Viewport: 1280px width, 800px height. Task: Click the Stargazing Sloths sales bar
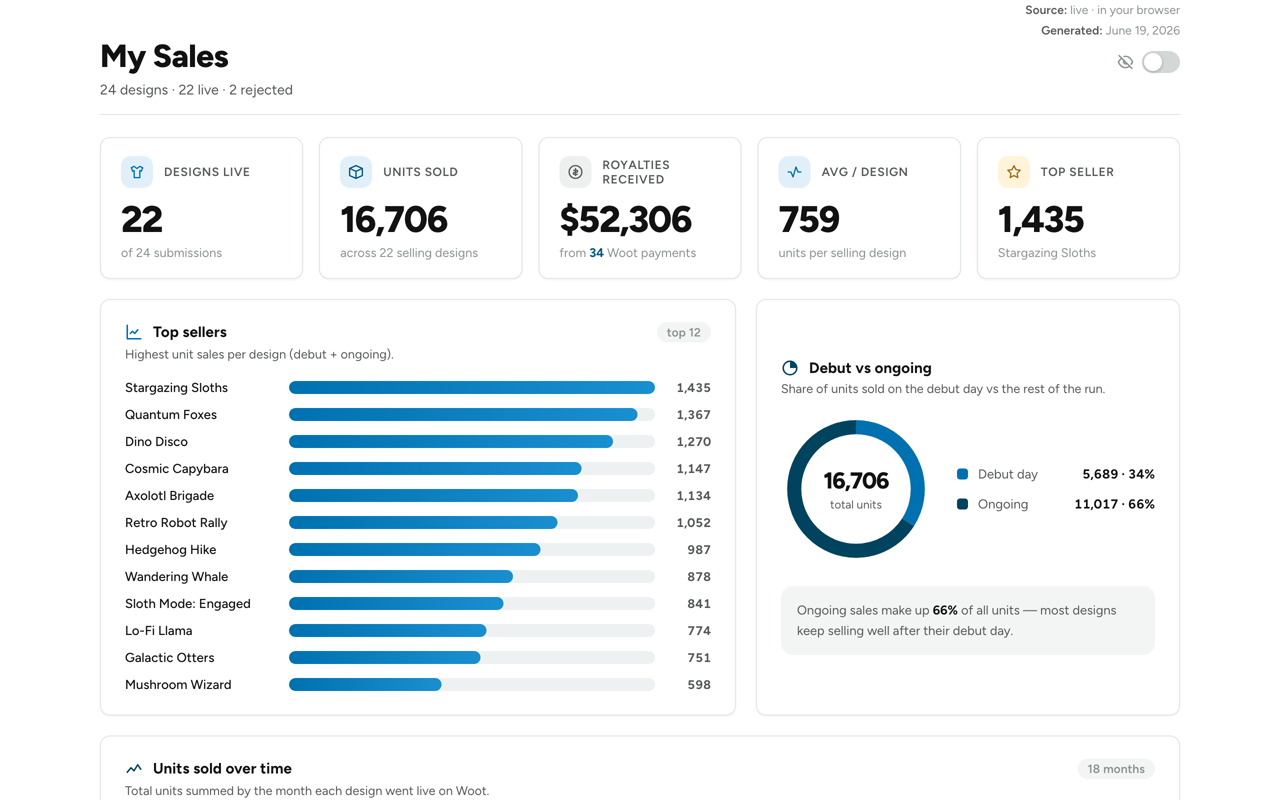pos(472,388)
